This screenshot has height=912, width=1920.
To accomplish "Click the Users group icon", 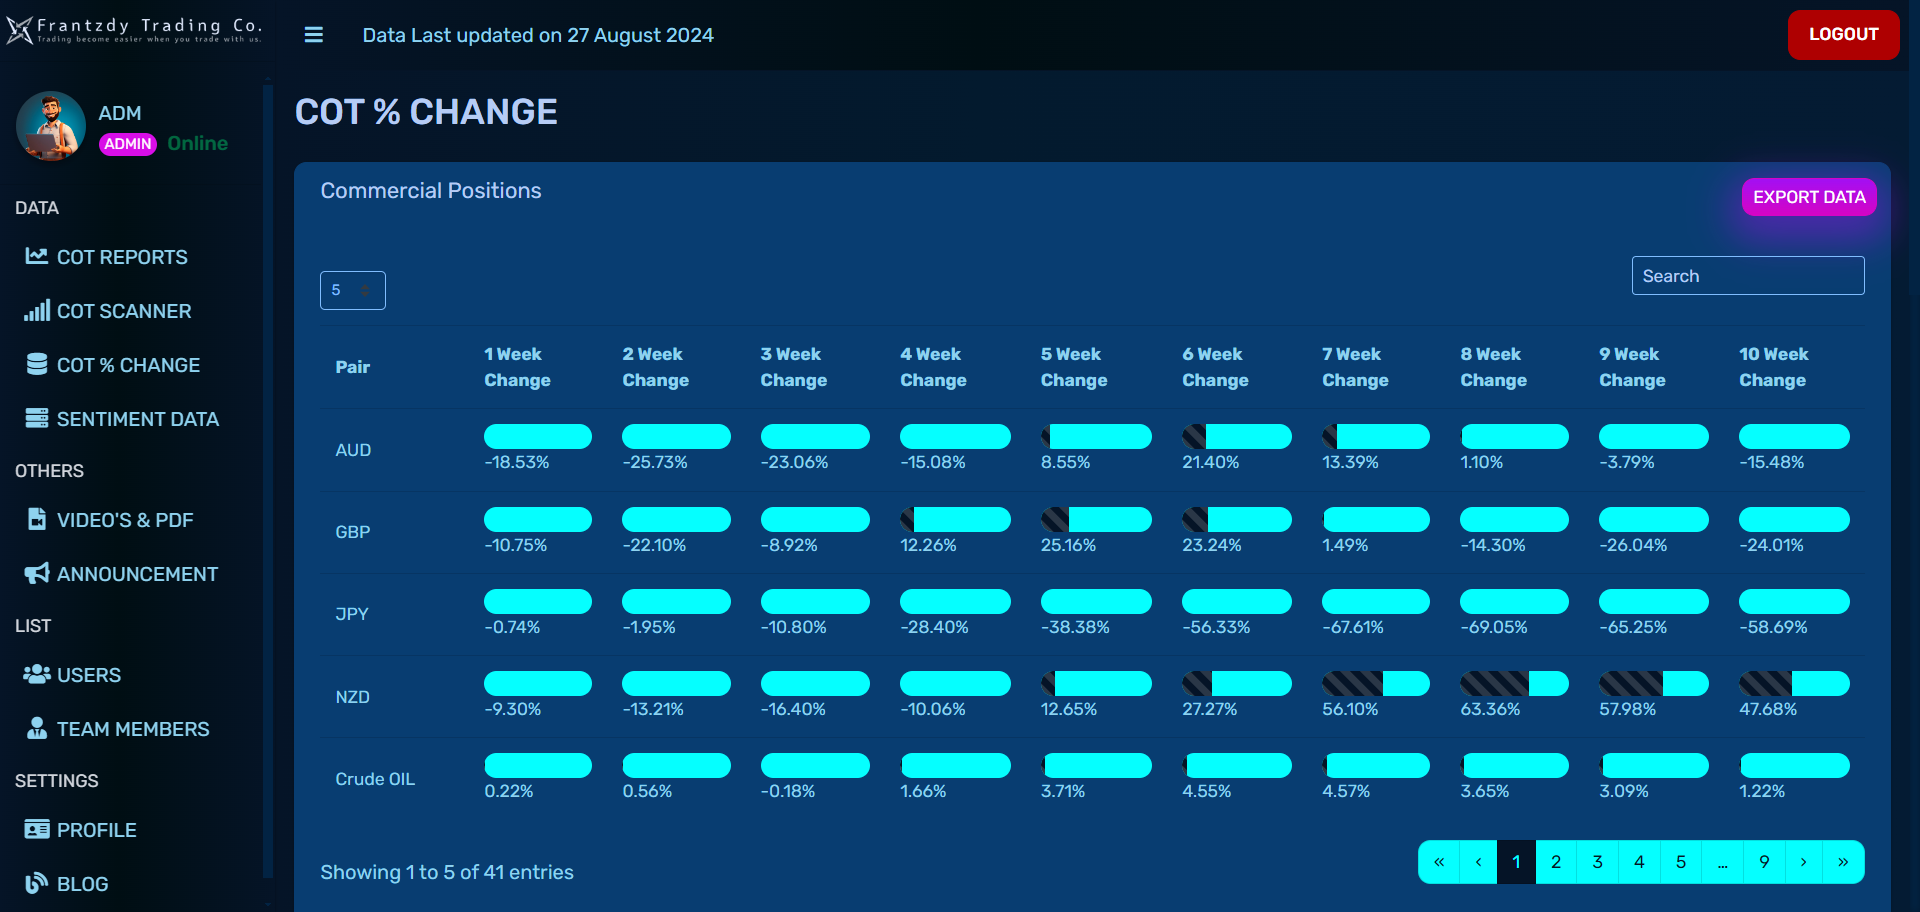I will [37, 674].
